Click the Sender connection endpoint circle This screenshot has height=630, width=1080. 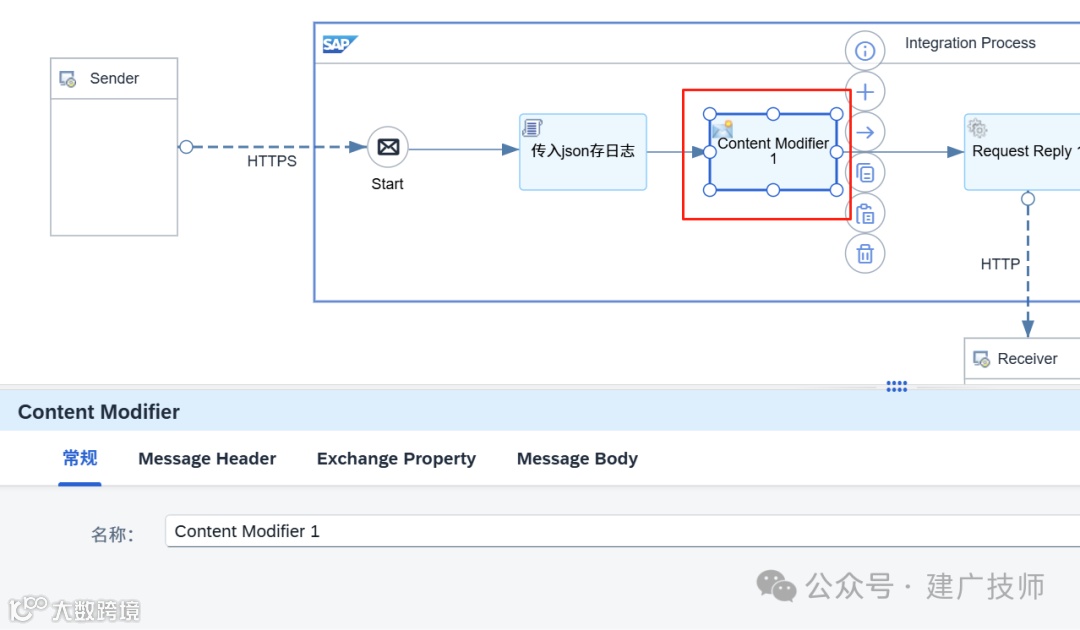pyautogui.click(x=186, y=147)
